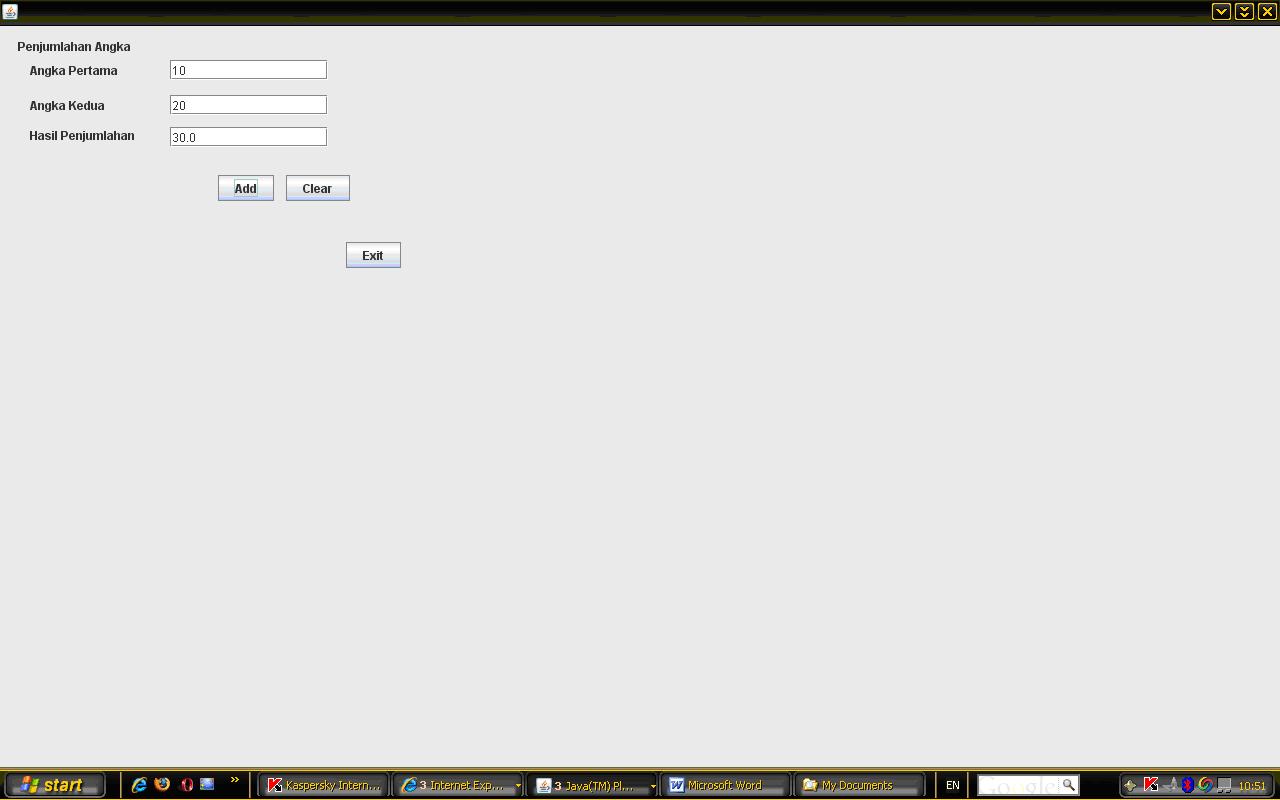The height and width of the screenshot is (800, 1280).
Task: Switch to My Documents taskbar item
Action: click(x=859, y=785)
